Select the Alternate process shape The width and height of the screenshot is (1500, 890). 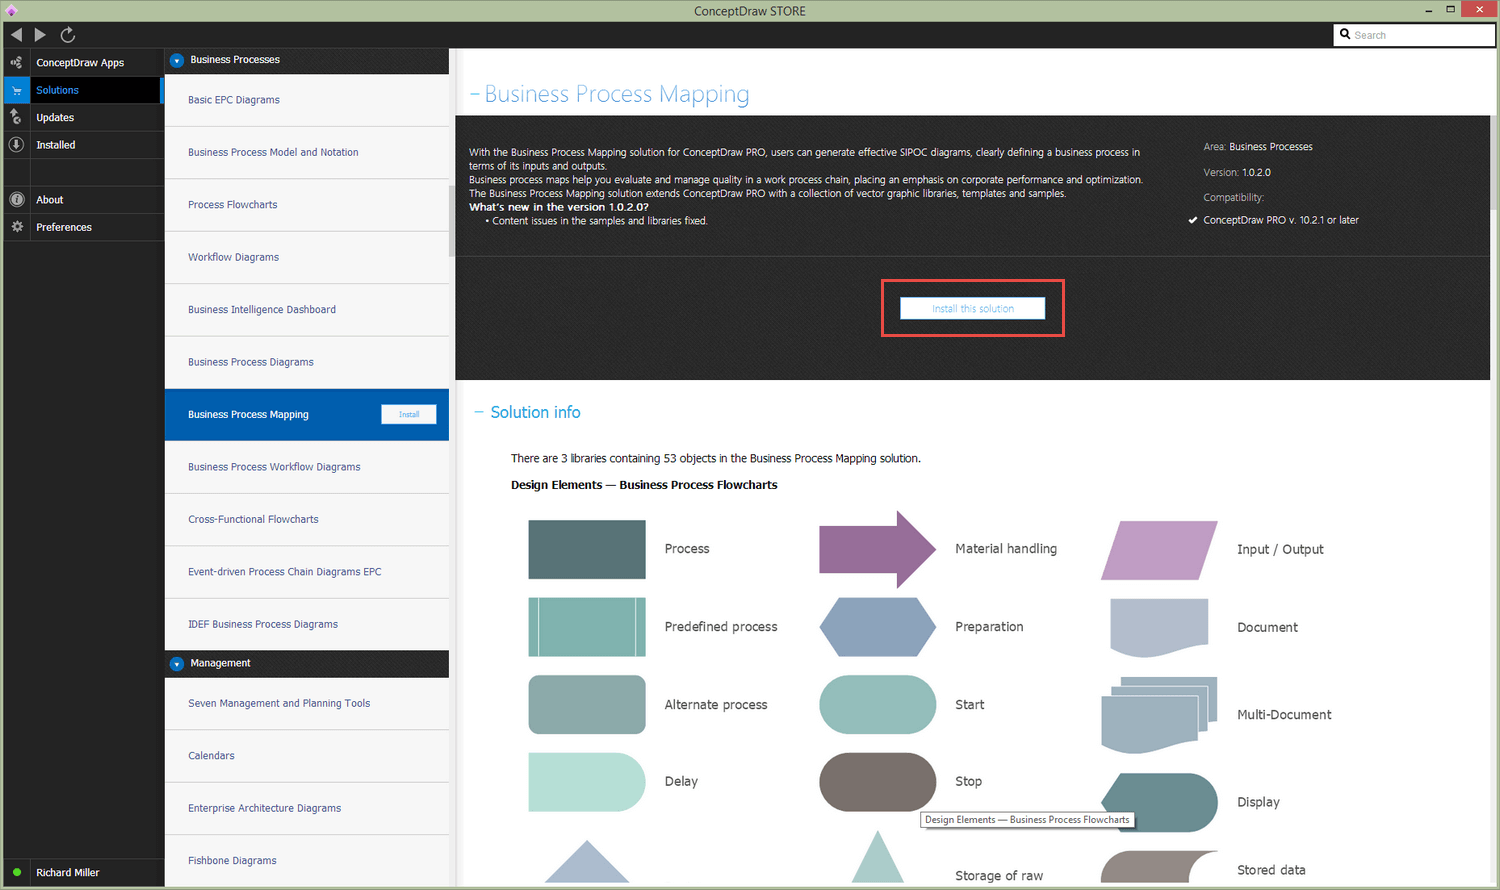click(x=587, y=704)
